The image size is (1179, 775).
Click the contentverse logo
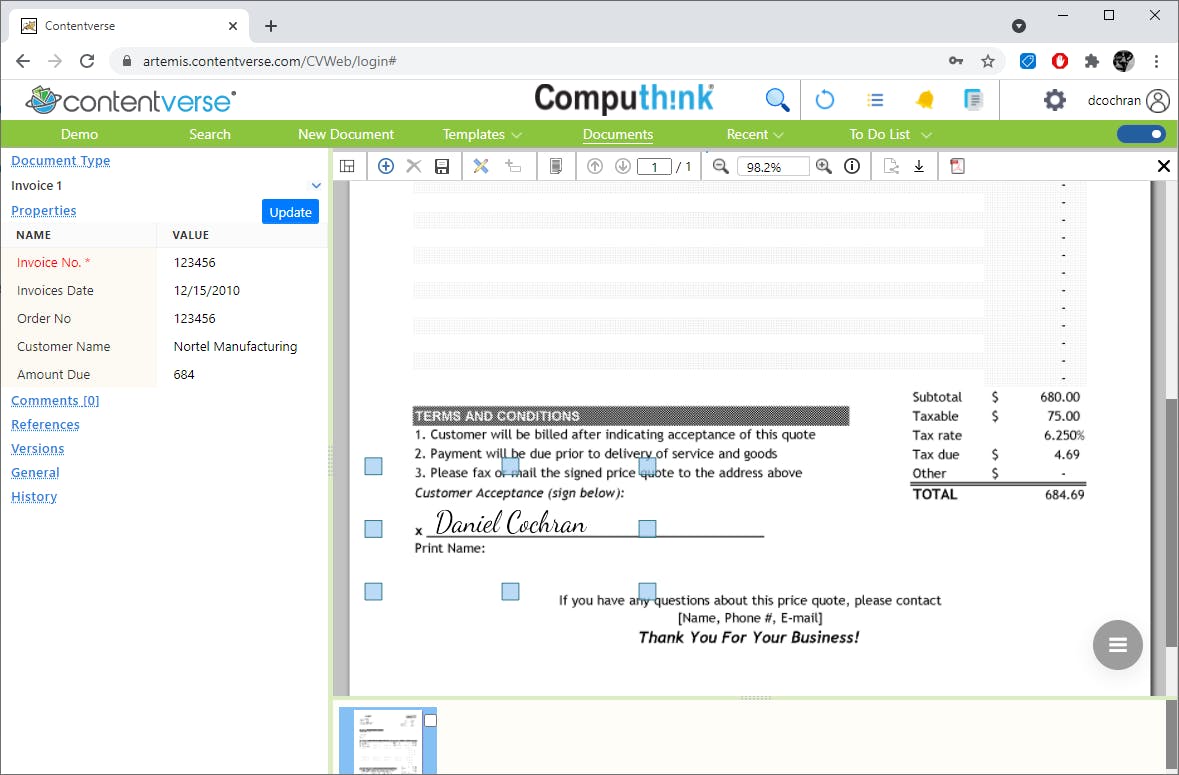click(130, 100)
